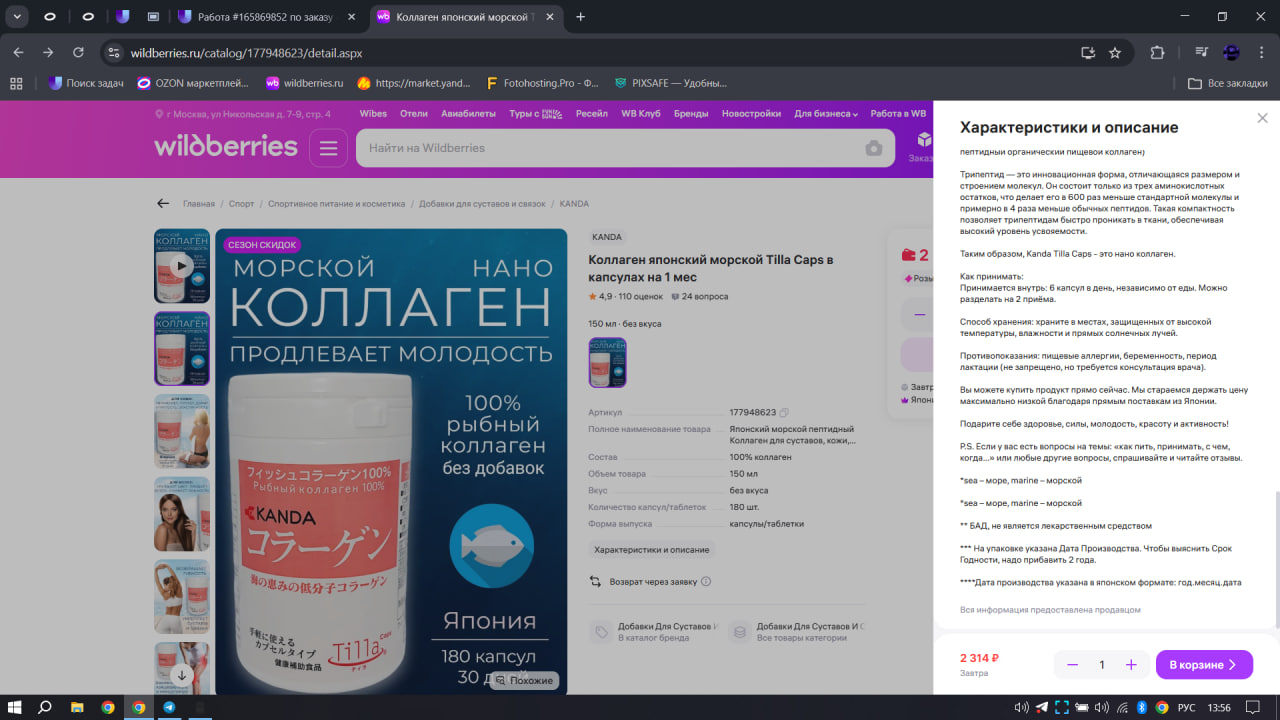
Task: Open Добавки для суставов и связок breadcrumb
Action: tap(482, 204)
